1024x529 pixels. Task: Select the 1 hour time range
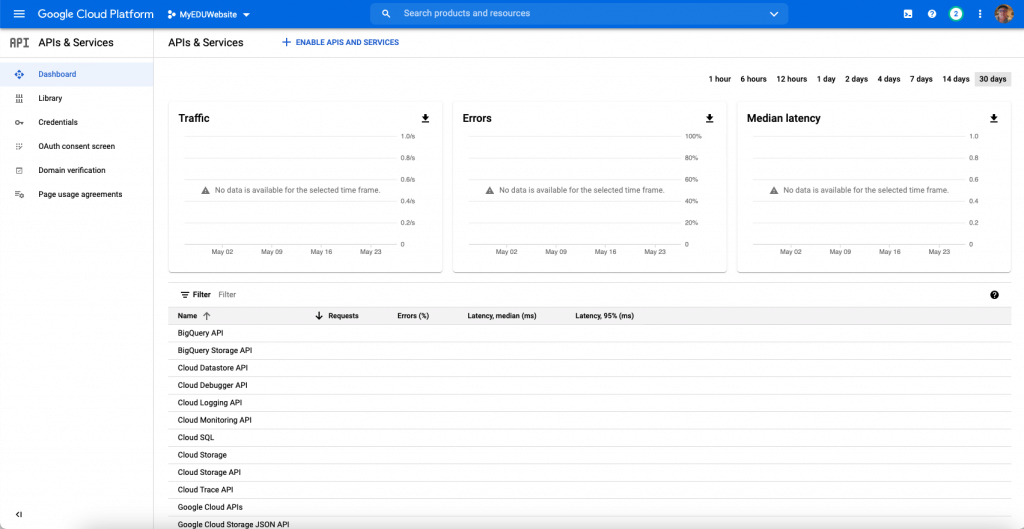click(x=720, y=79)
